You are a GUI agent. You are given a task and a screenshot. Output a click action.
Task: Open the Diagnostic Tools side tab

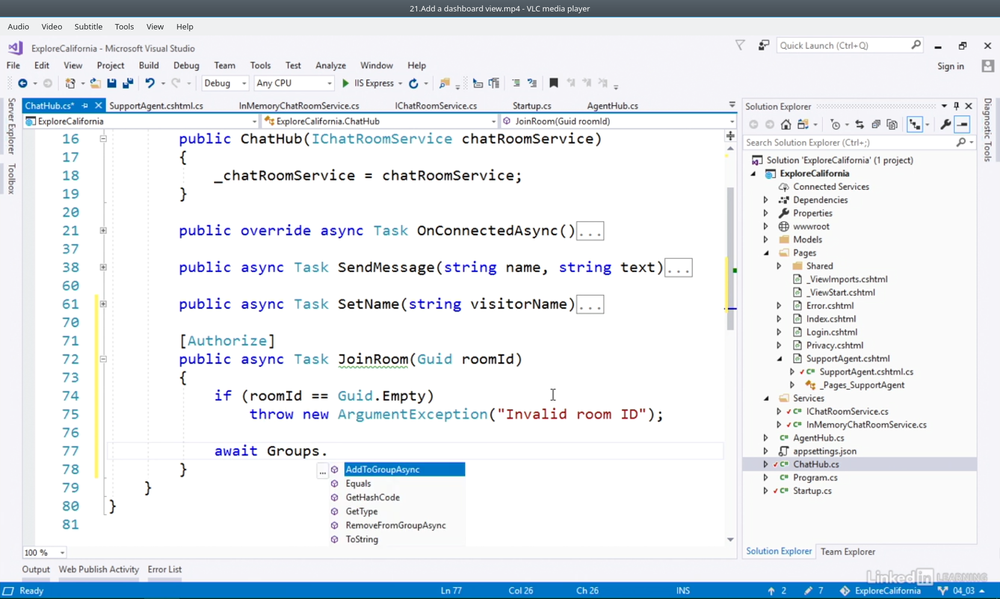click(987, 129)
